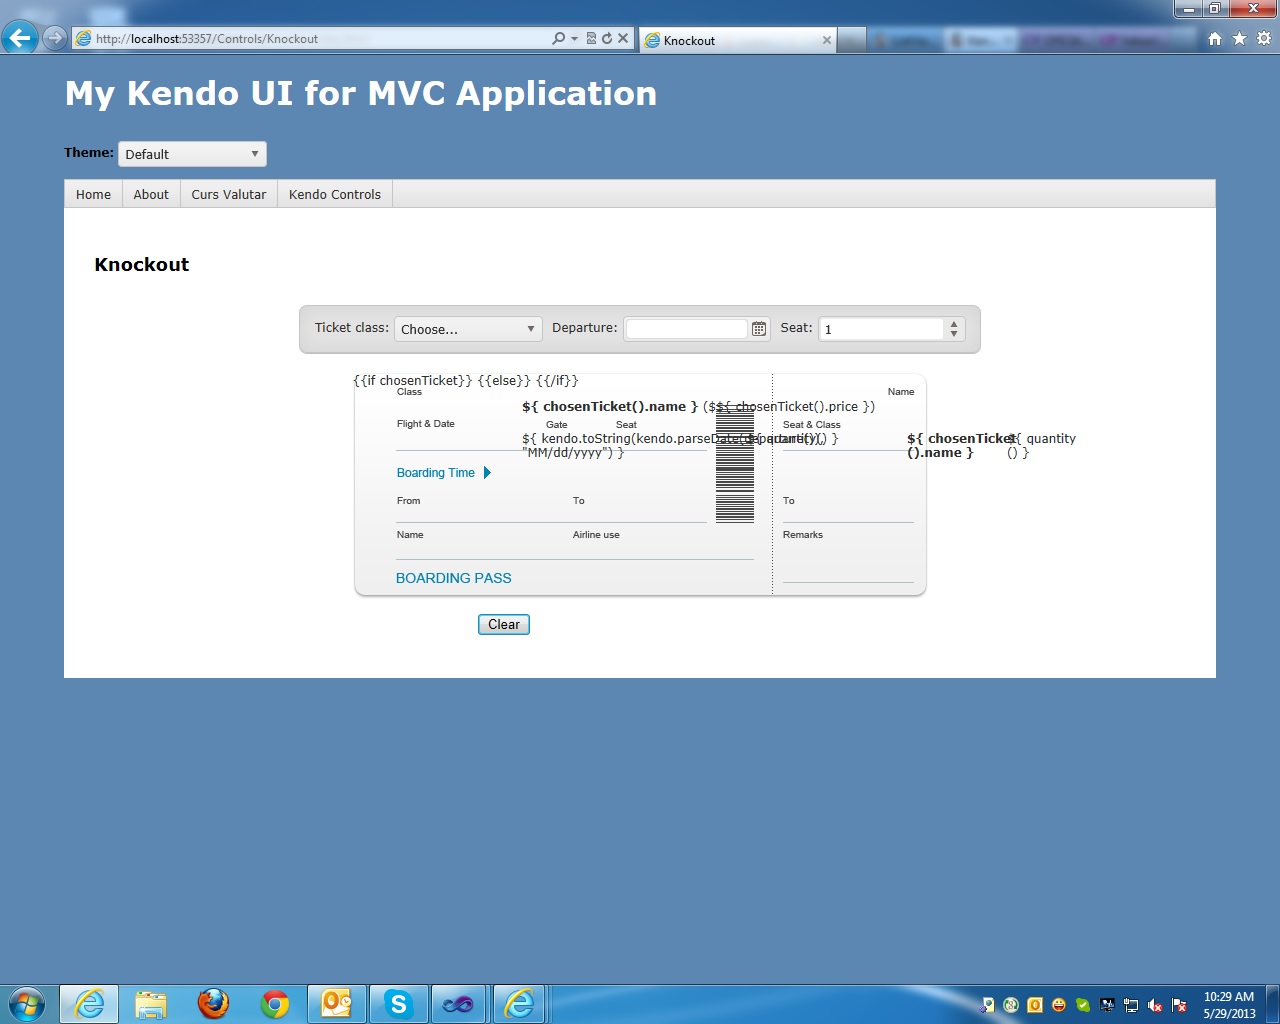Image resolution: width=1280 pixels, height=1024 pixels.
Task: Open the browser Tools gear icon
Action: (1264, 38)
